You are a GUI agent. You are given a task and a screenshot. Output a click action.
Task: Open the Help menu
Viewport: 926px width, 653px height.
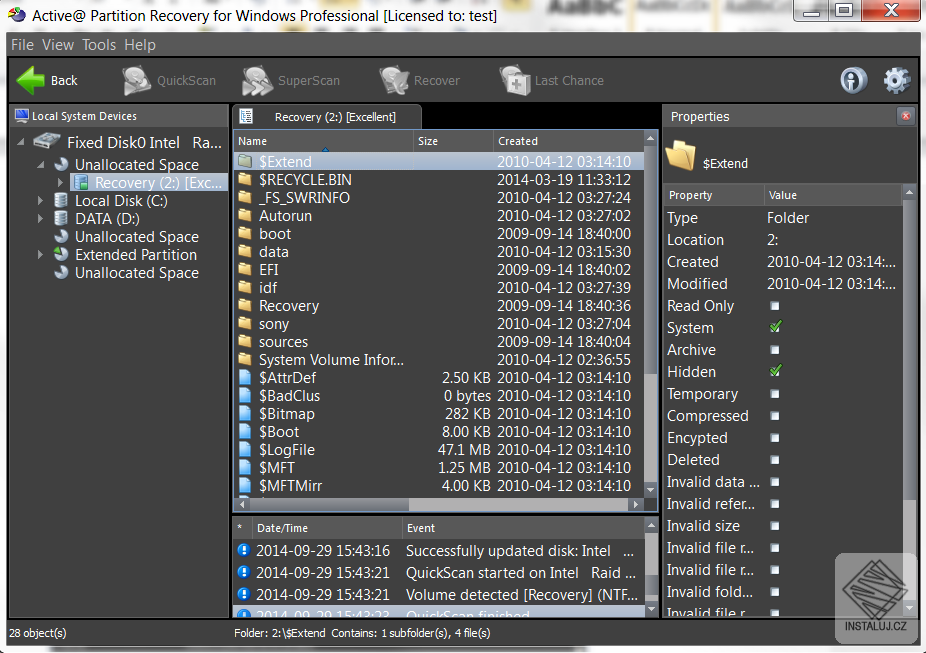point(140,45)
